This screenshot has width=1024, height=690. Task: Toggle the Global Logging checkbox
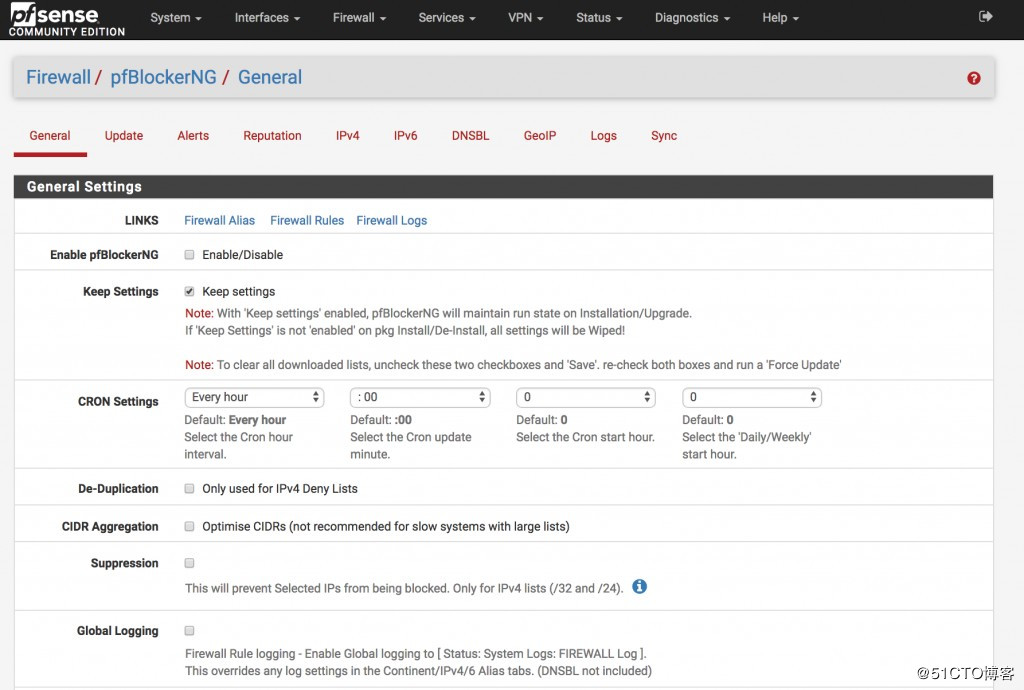tap(189, 631)
